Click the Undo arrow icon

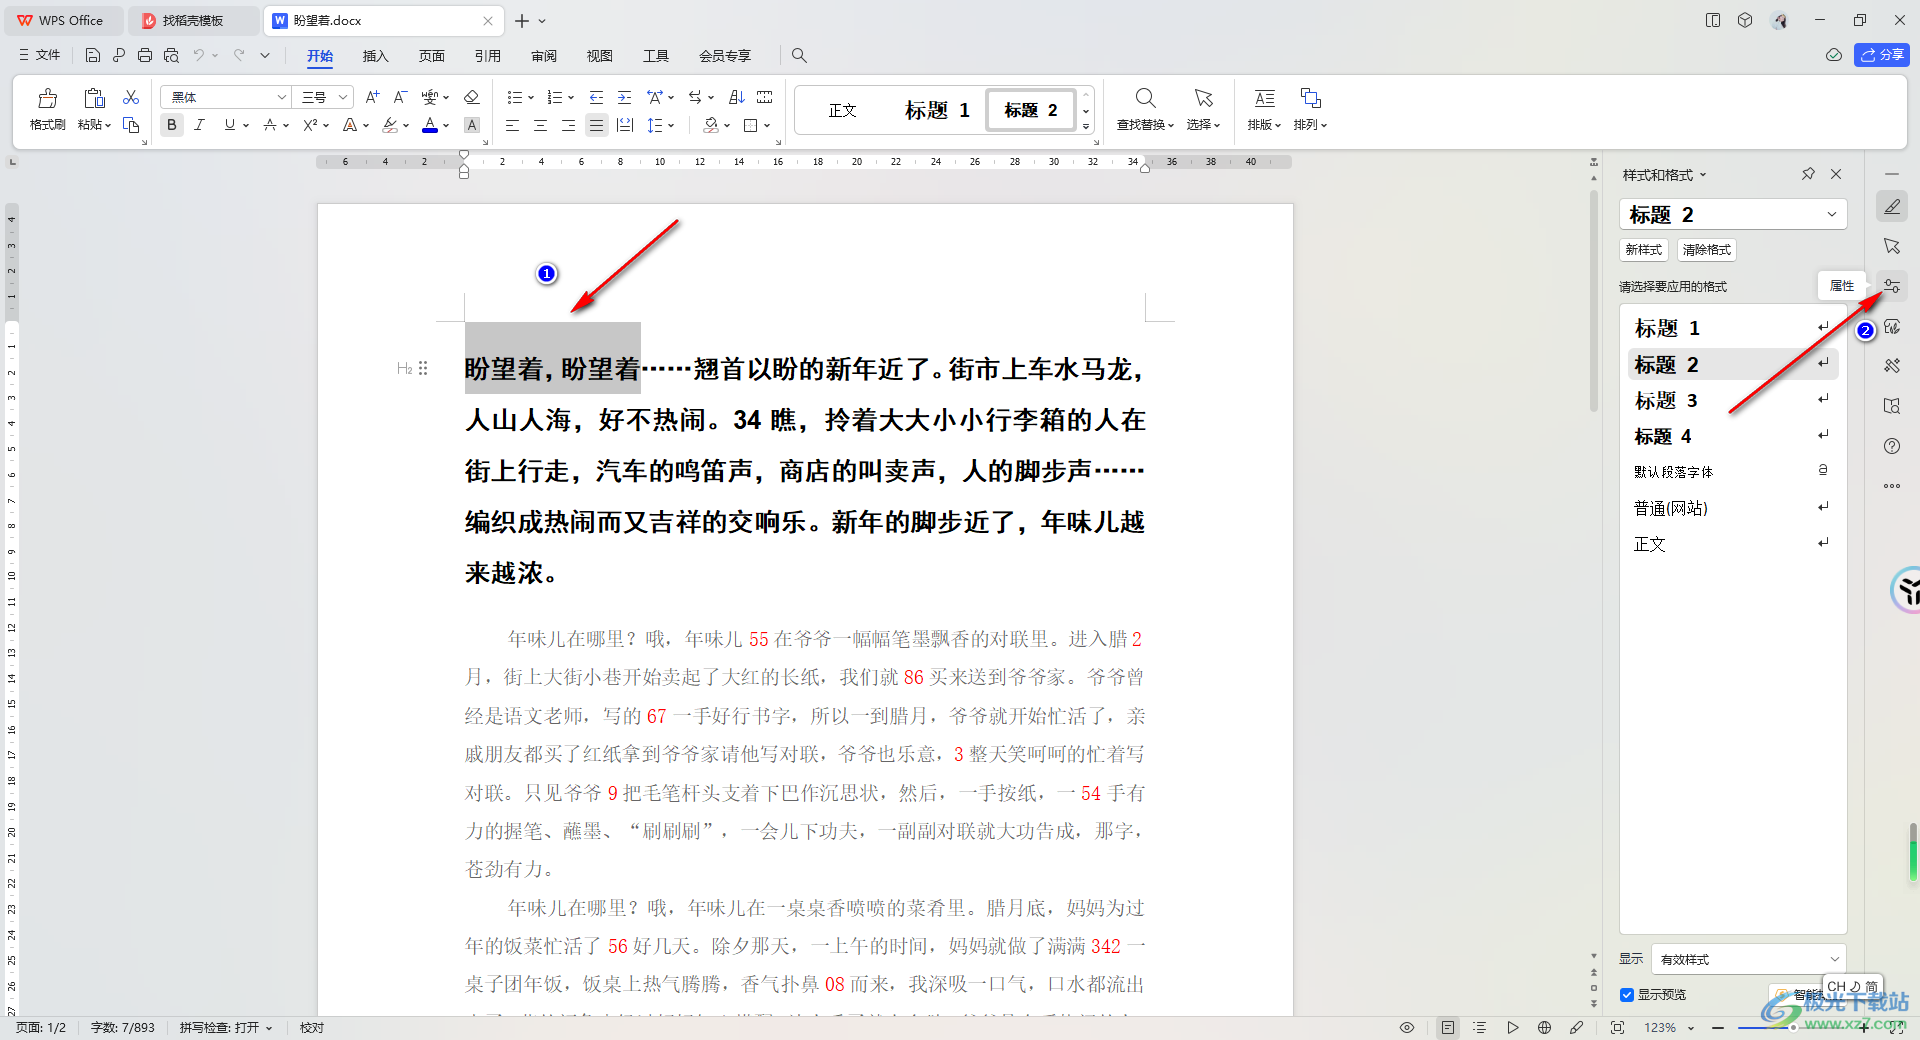click(x=199, y=55)
